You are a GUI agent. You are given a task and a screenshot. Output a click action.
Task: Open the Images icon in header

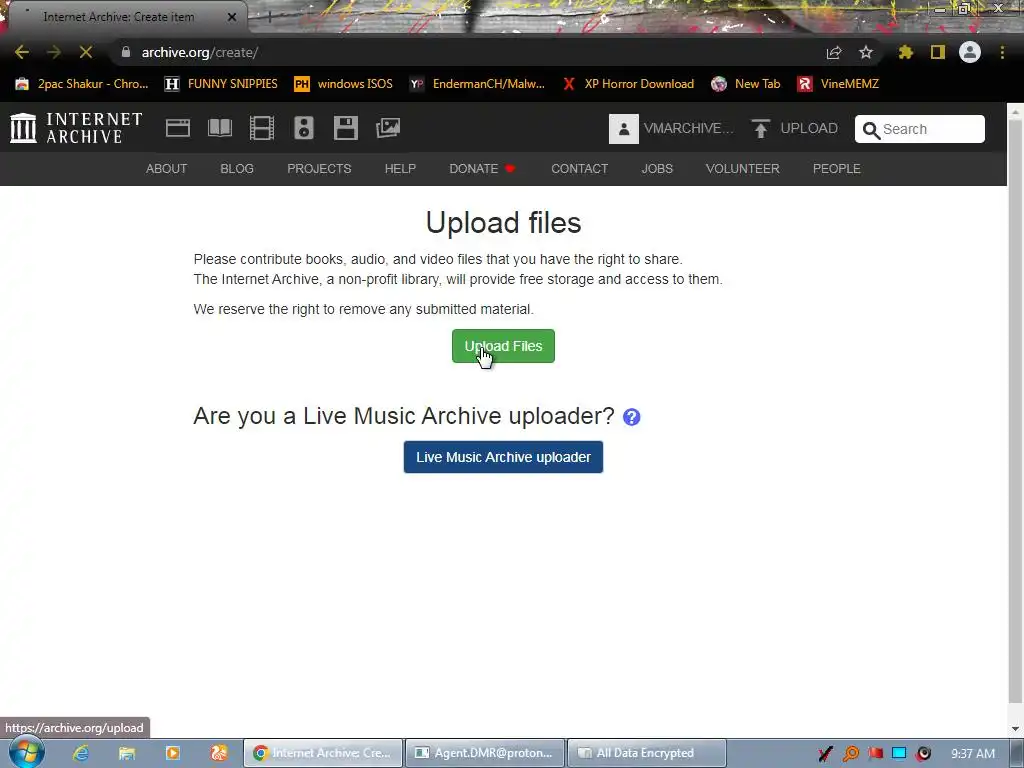(388, 128)
